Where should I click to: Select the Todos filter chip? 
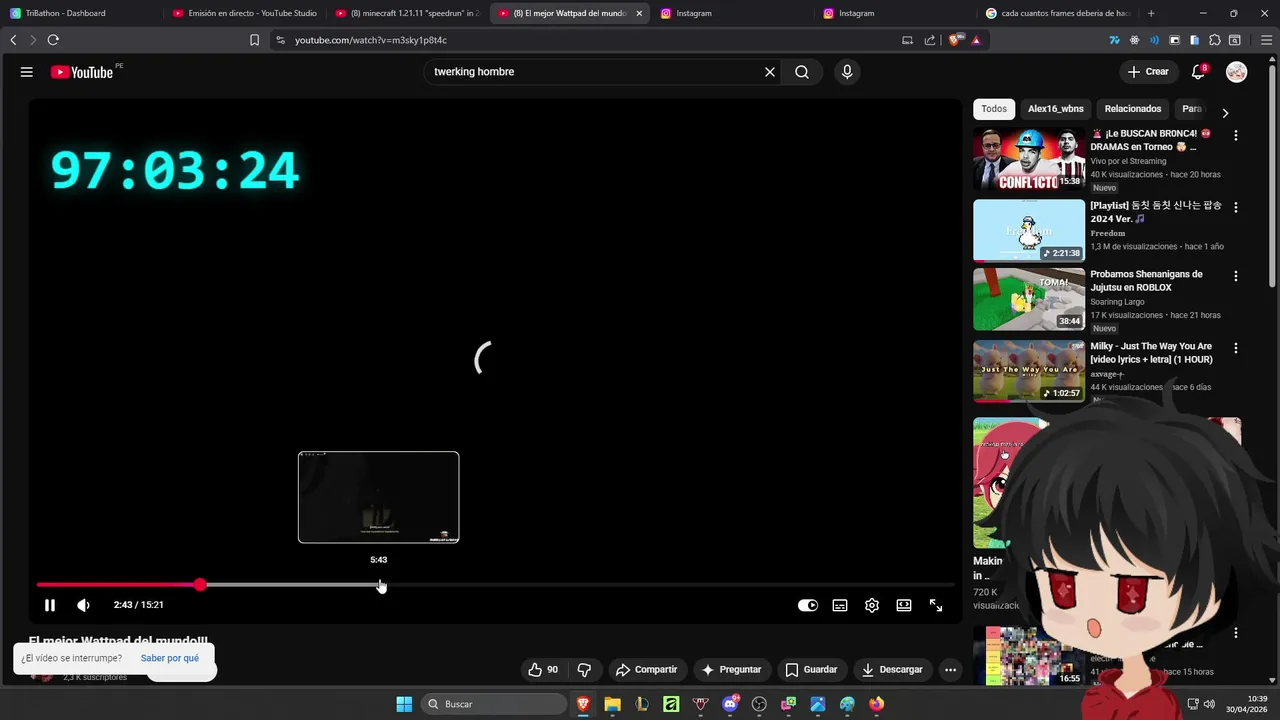click(x=994, y=109)
